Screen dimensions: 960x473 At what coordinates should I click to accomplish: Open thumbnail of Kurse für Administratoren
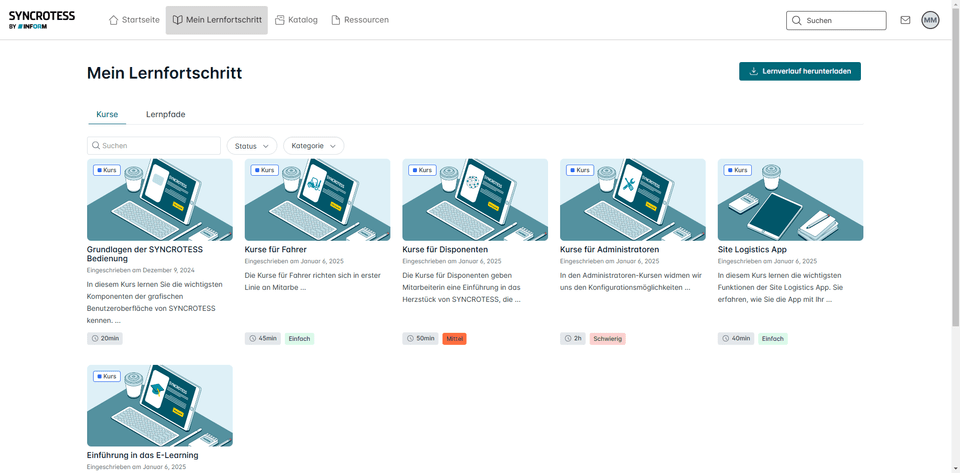[x=632, y=199]
